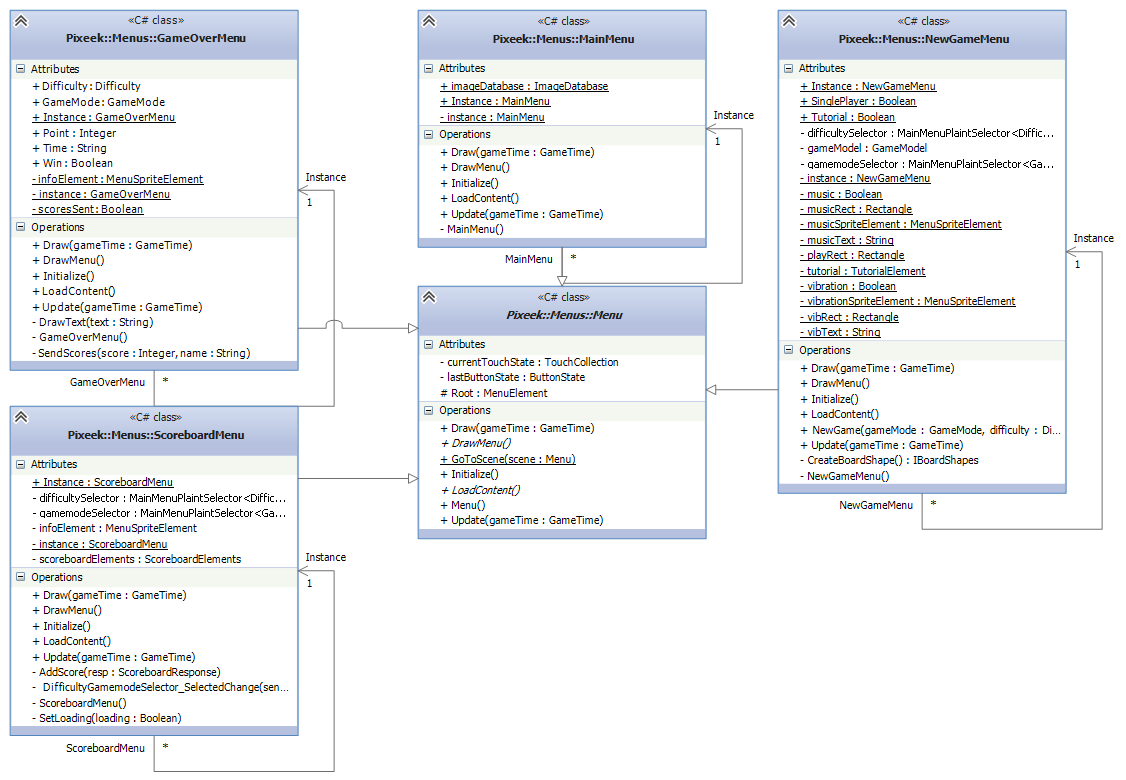Collapse the NewGameMenu class via its chevron icon
Screen dimensions: 1126x780
click(789, 21)
